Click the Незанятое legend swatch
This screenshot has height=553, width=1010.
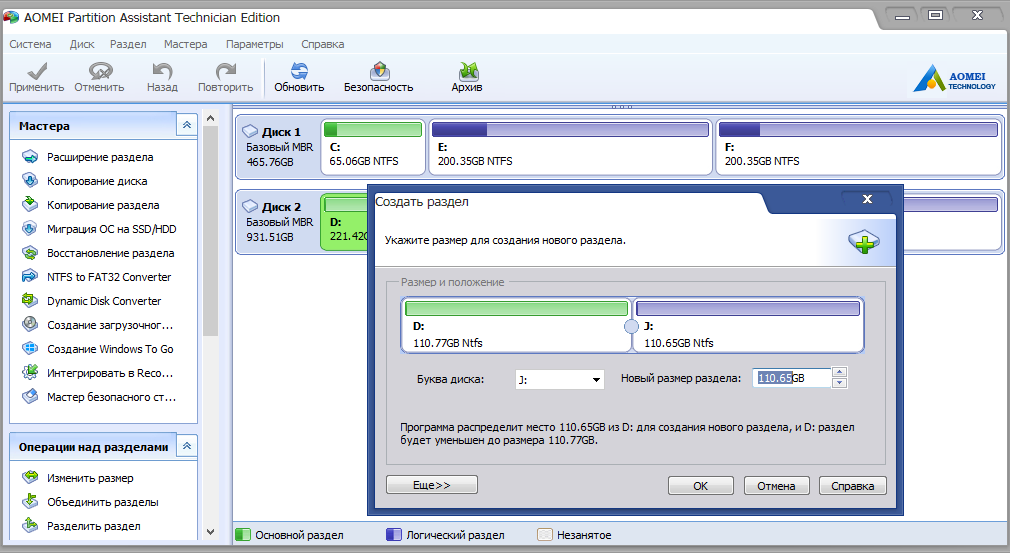coord(545,534)
